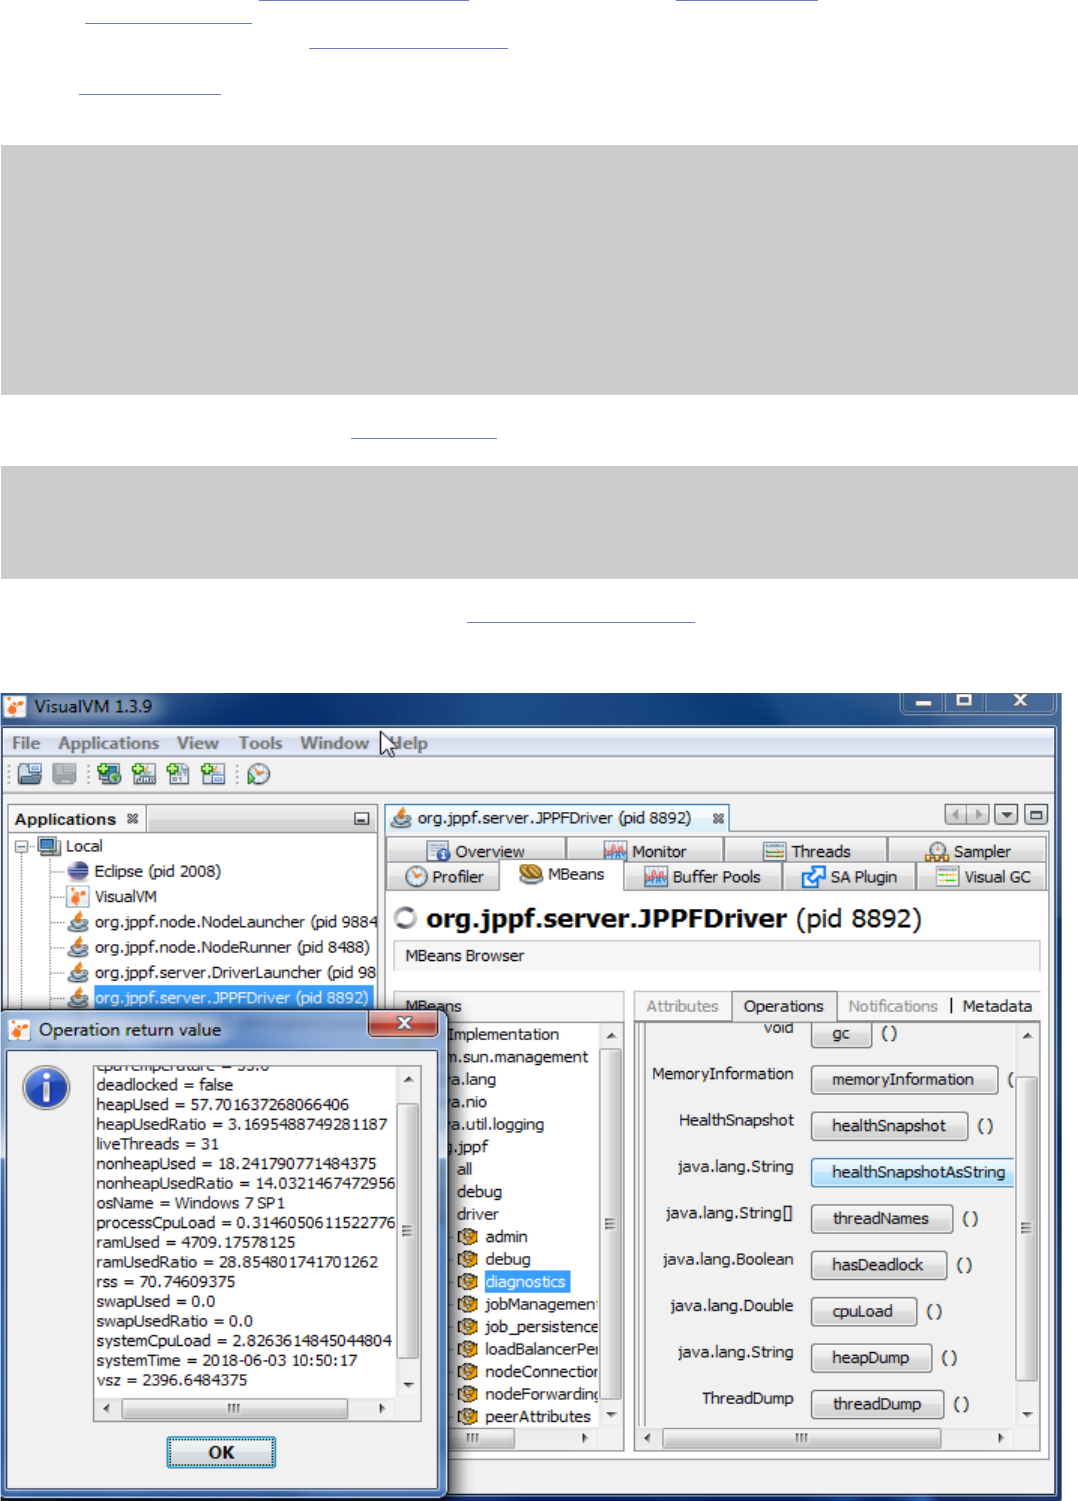Click the nodeForwarding MBean icon
1078x1501 pixels.
click(467, 1394)
